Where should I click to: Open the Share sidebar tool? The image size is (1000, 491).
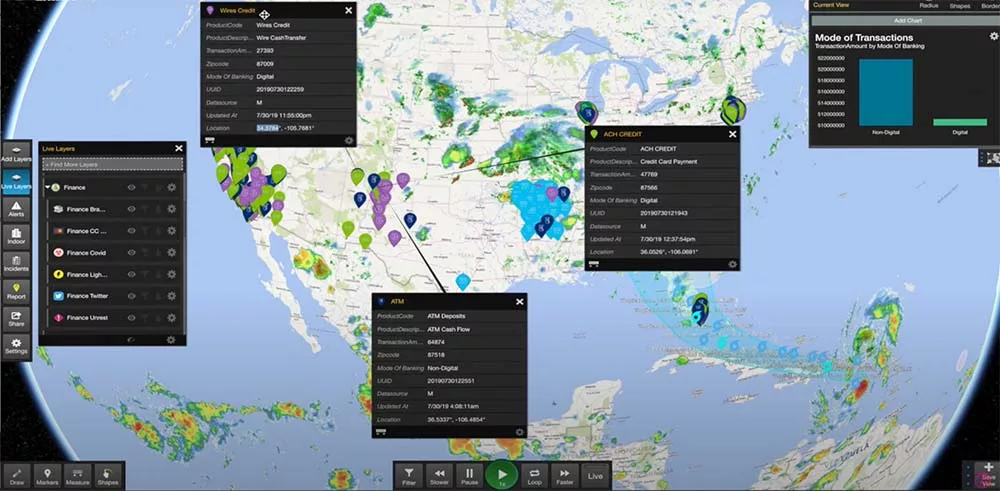pyautogui.click(x=16, y=319)
